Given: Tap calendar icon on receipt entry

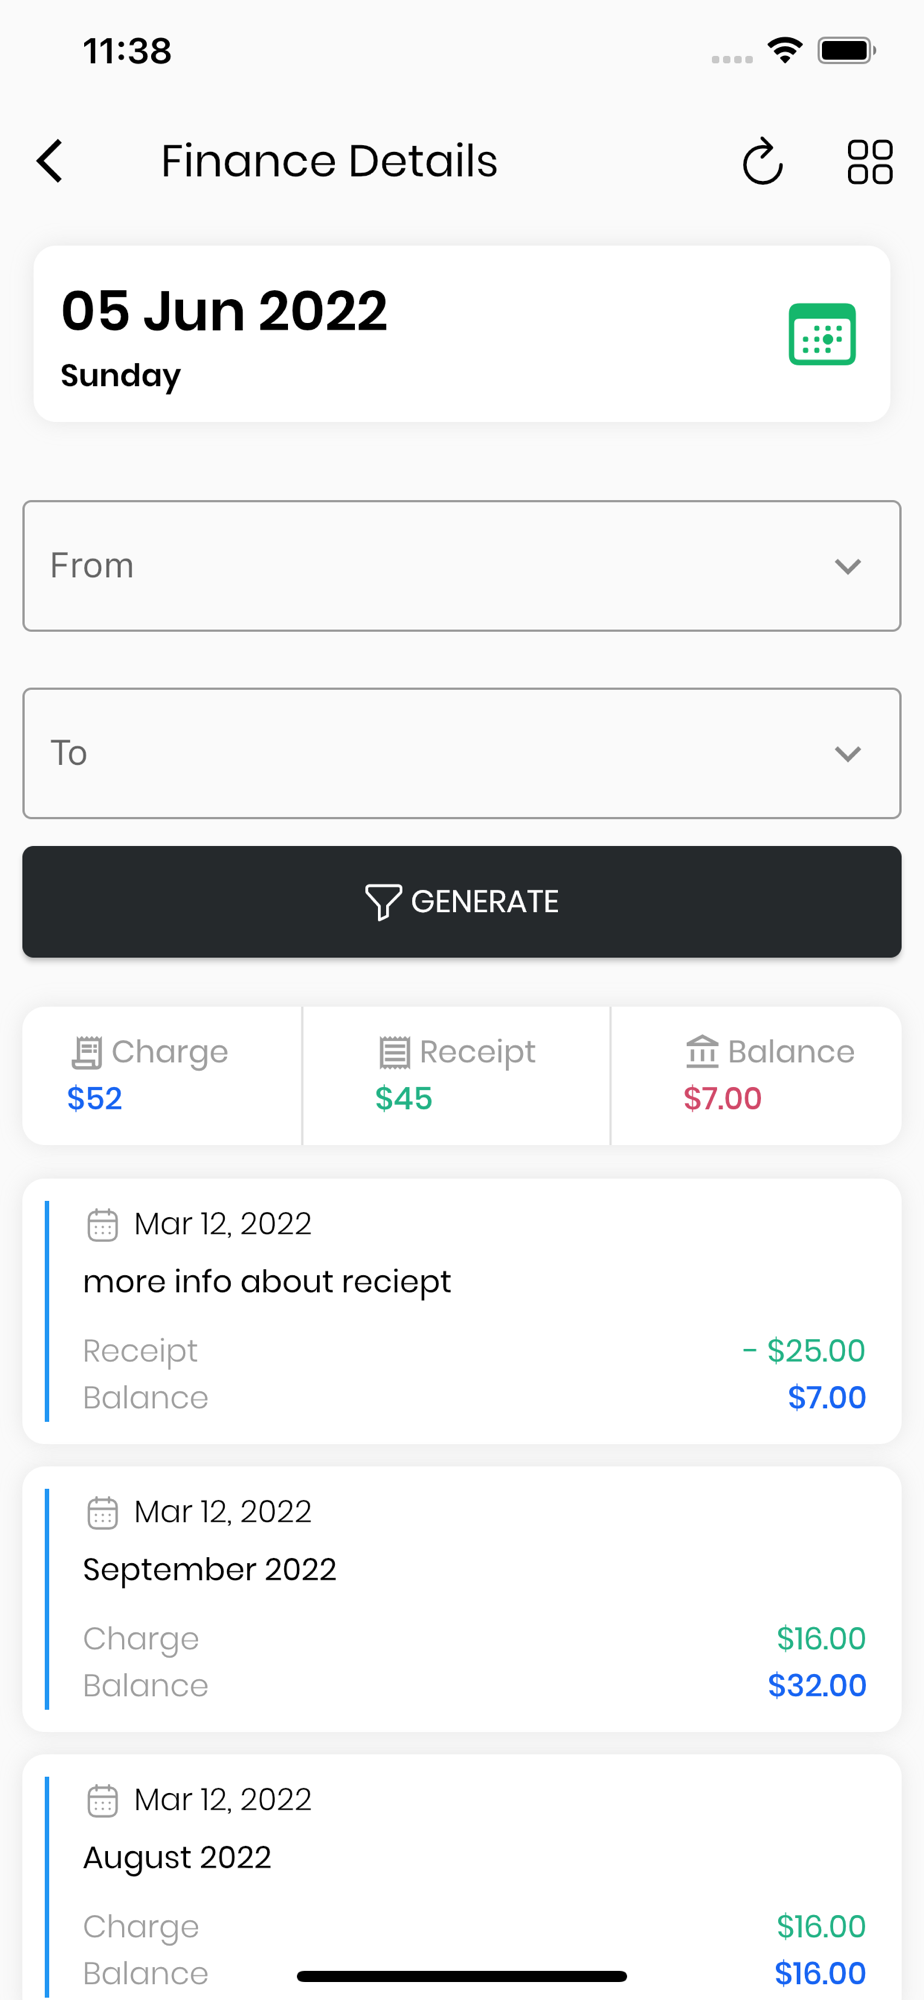Looking at the screenshot, I should tap(102, 1224).
